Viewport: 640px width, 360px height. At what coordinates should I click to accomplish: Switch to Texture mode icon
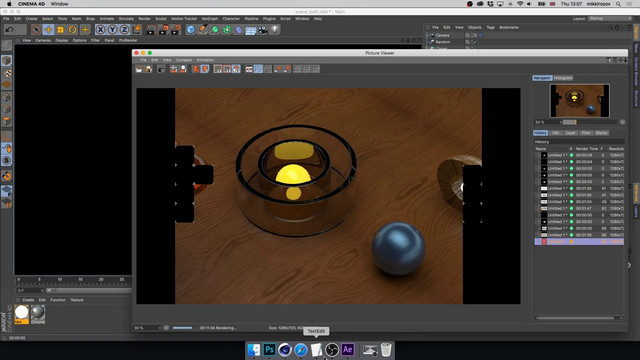7,73
